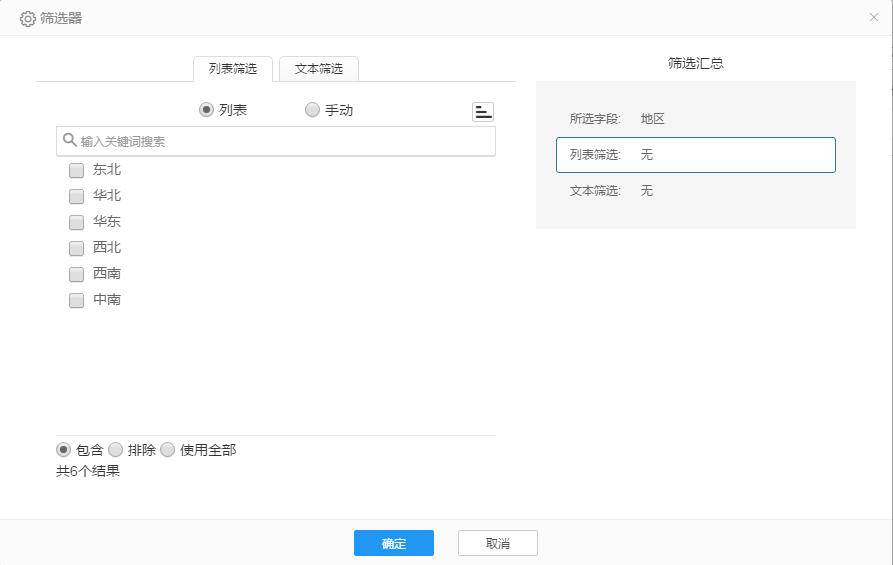This screenshot has height=565, width=893.
Task: Open the 列表筛选 tab
Action: (x=233, y=69)
